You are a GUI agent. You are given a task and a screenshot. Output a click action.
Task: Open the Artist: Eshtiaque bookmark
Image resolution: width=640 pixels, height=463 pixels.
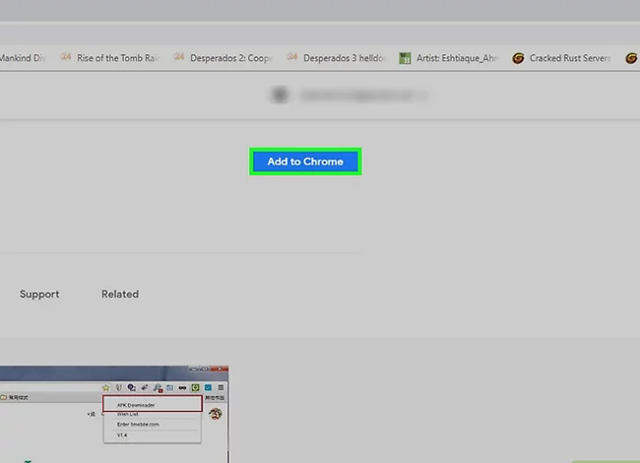456,58
